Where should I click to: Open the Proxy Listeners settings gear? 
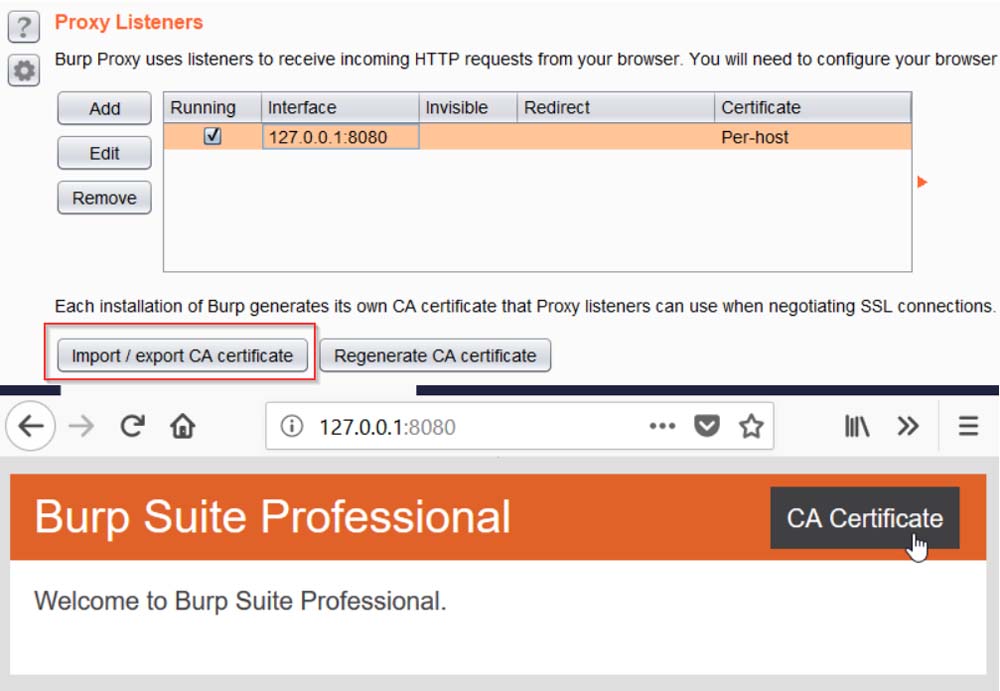[24, 70]
